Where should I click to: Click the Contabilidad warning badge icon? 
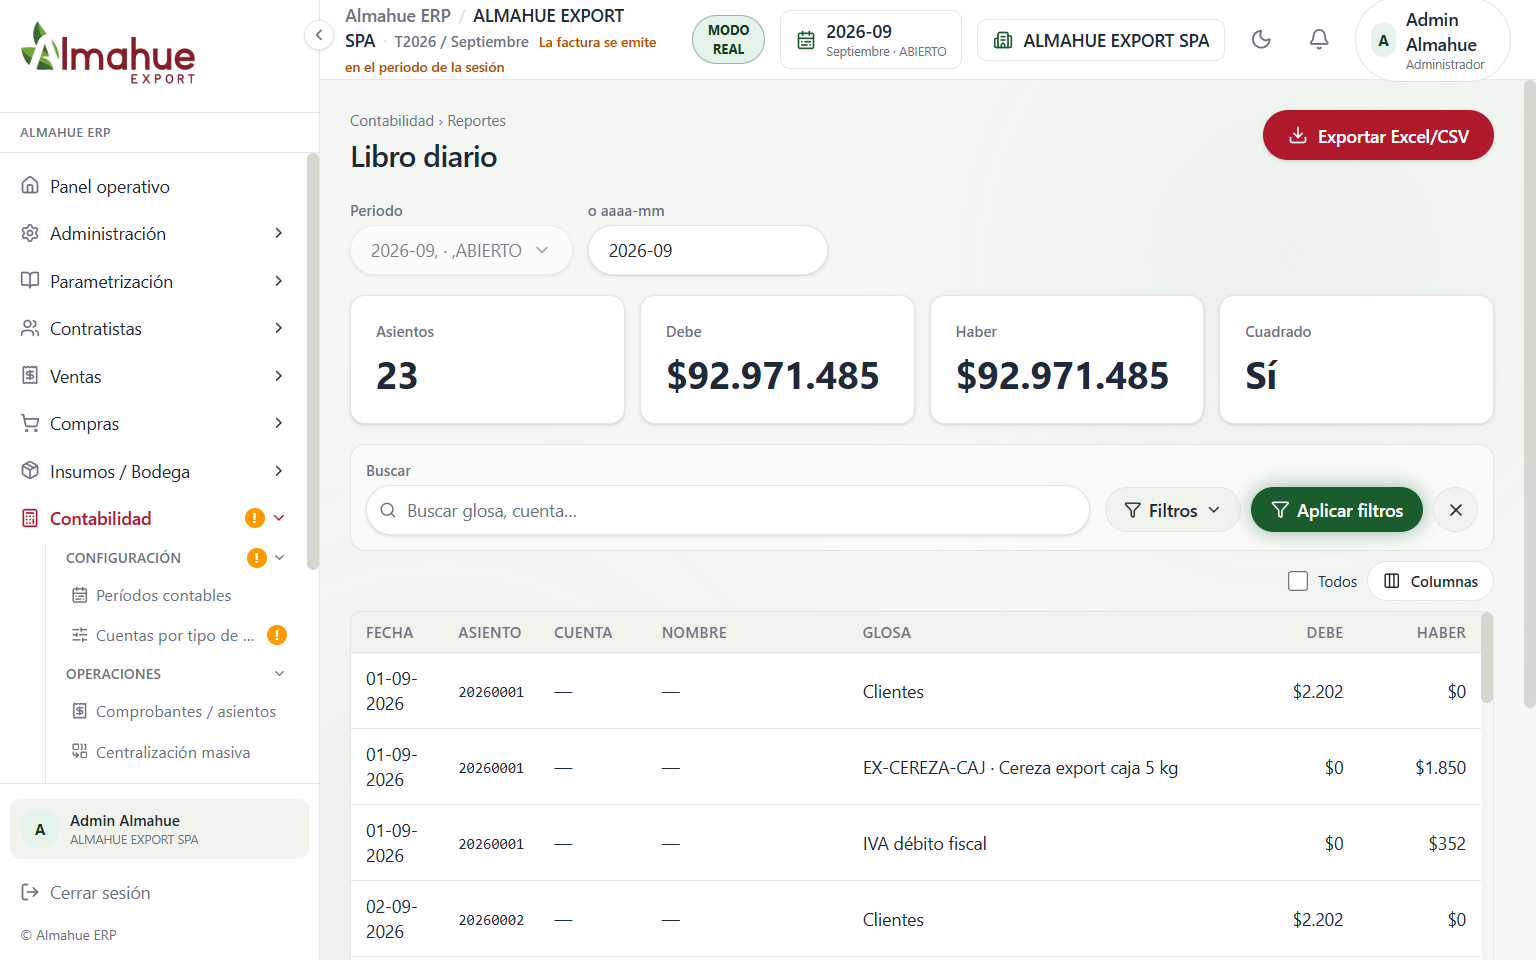point(255,518)
